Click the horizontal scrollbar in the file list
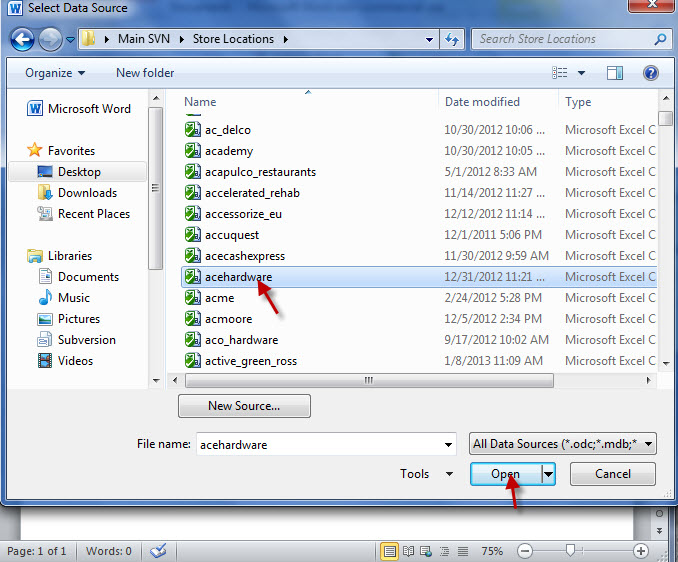 [x=369, y=380]
